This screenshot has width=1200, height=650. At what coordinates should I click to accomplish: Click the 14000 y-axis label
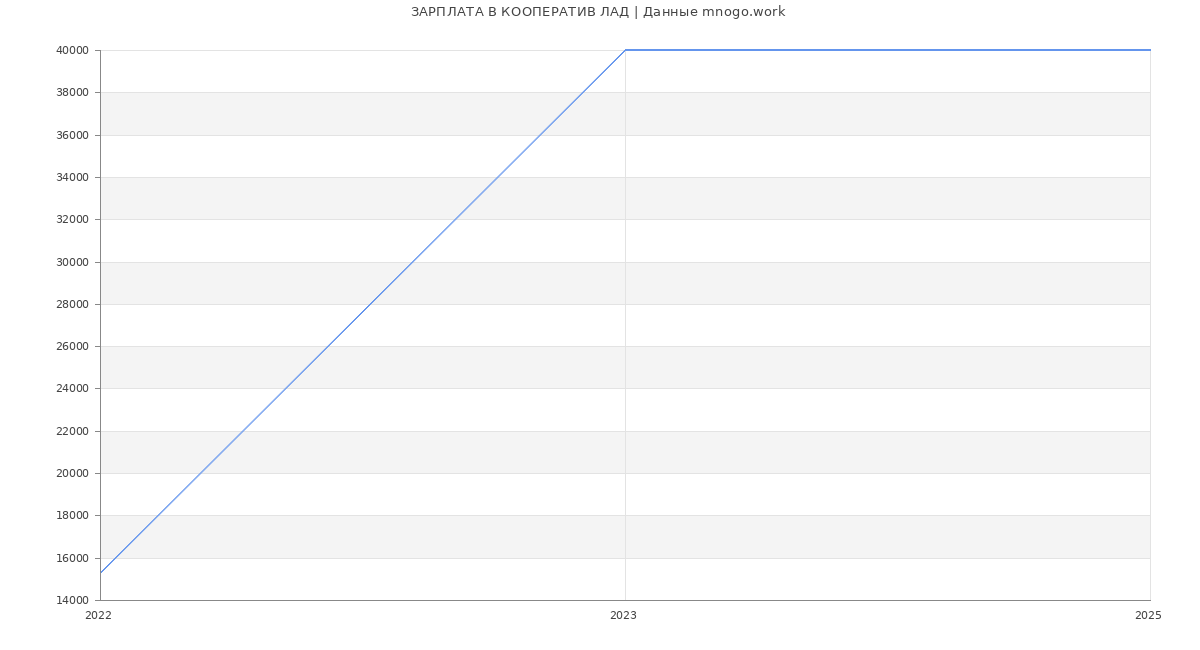pyautogui.click(x=72, y=601)
